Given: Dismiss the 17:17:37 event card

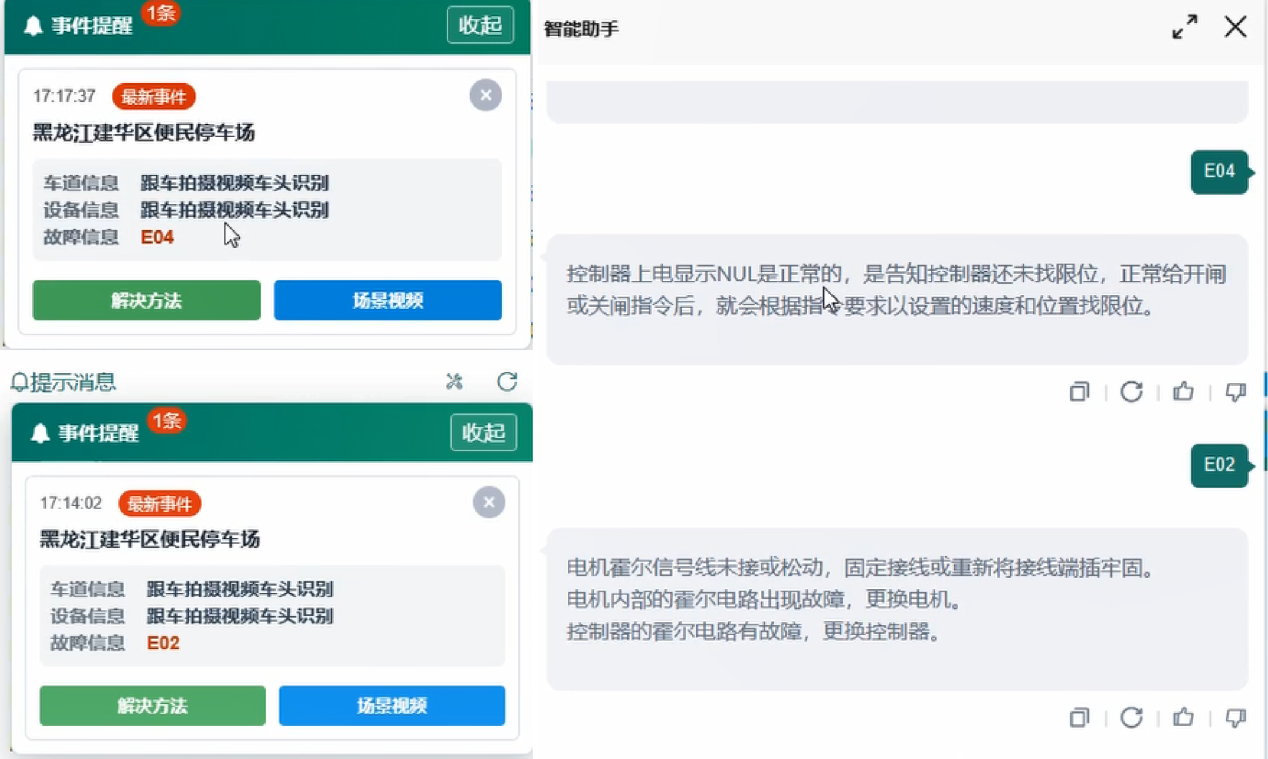Looking at the screenshot, I should [486, 95].
